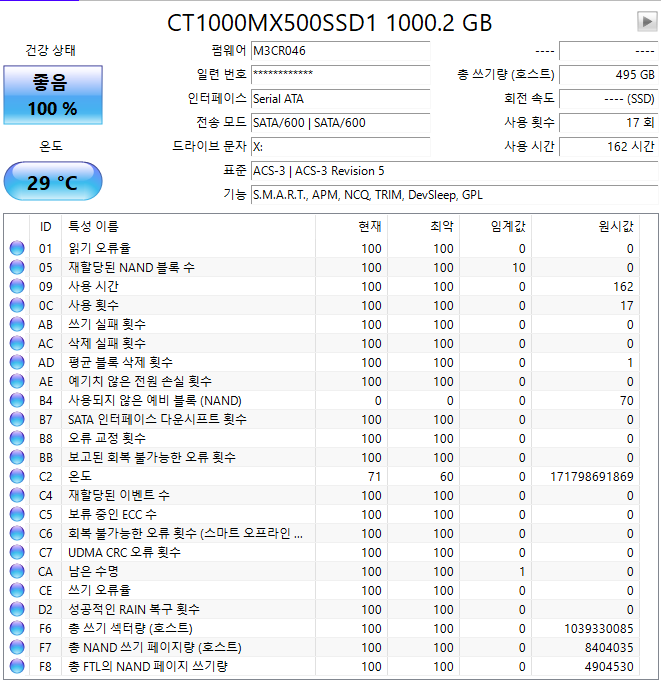Click status icon for F7 NAND 쓰기 페이지량
Image resolution: width=661 pixels, height=682 pixels.
pyautogui.click(x=17, y=647)
